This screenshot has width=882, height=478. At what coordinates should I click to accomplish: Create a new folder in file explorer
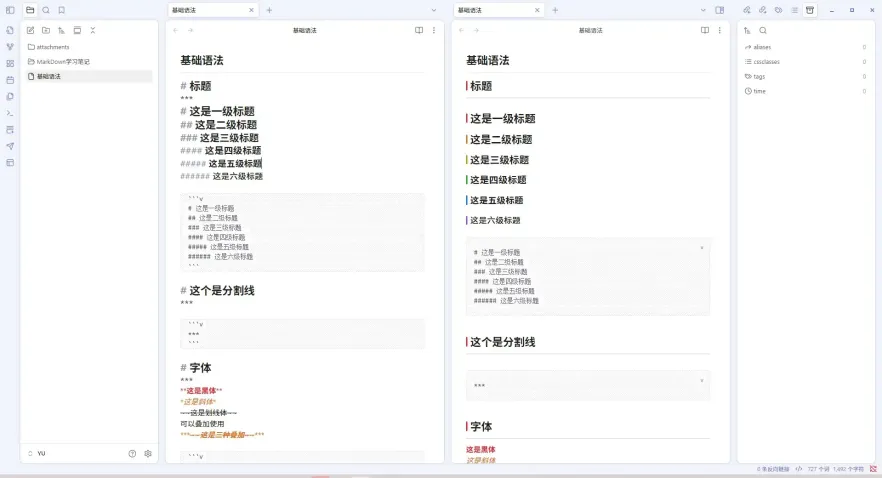click(x=46, y=30)
